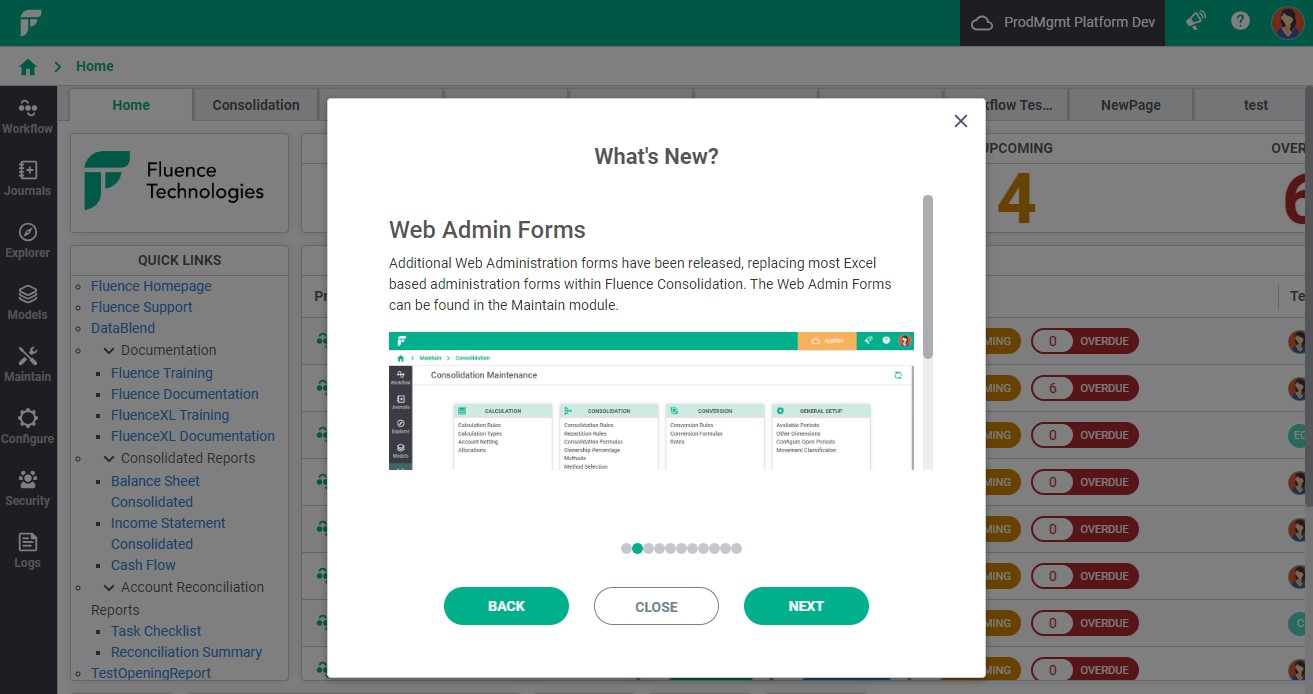Viewport: 1313px width, 694px height.
Task: Open the Reconciliation Summary link
Action: pos(186,652)
